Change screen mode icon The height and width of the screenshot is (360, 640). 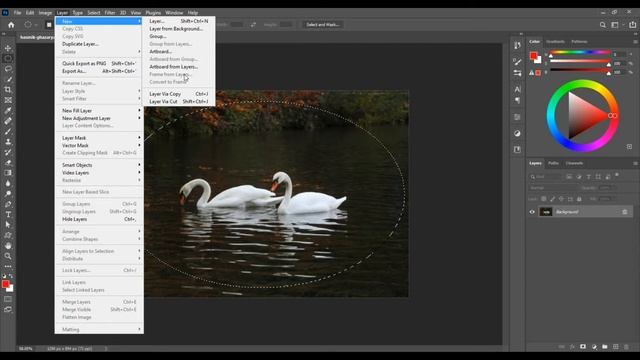8,309
